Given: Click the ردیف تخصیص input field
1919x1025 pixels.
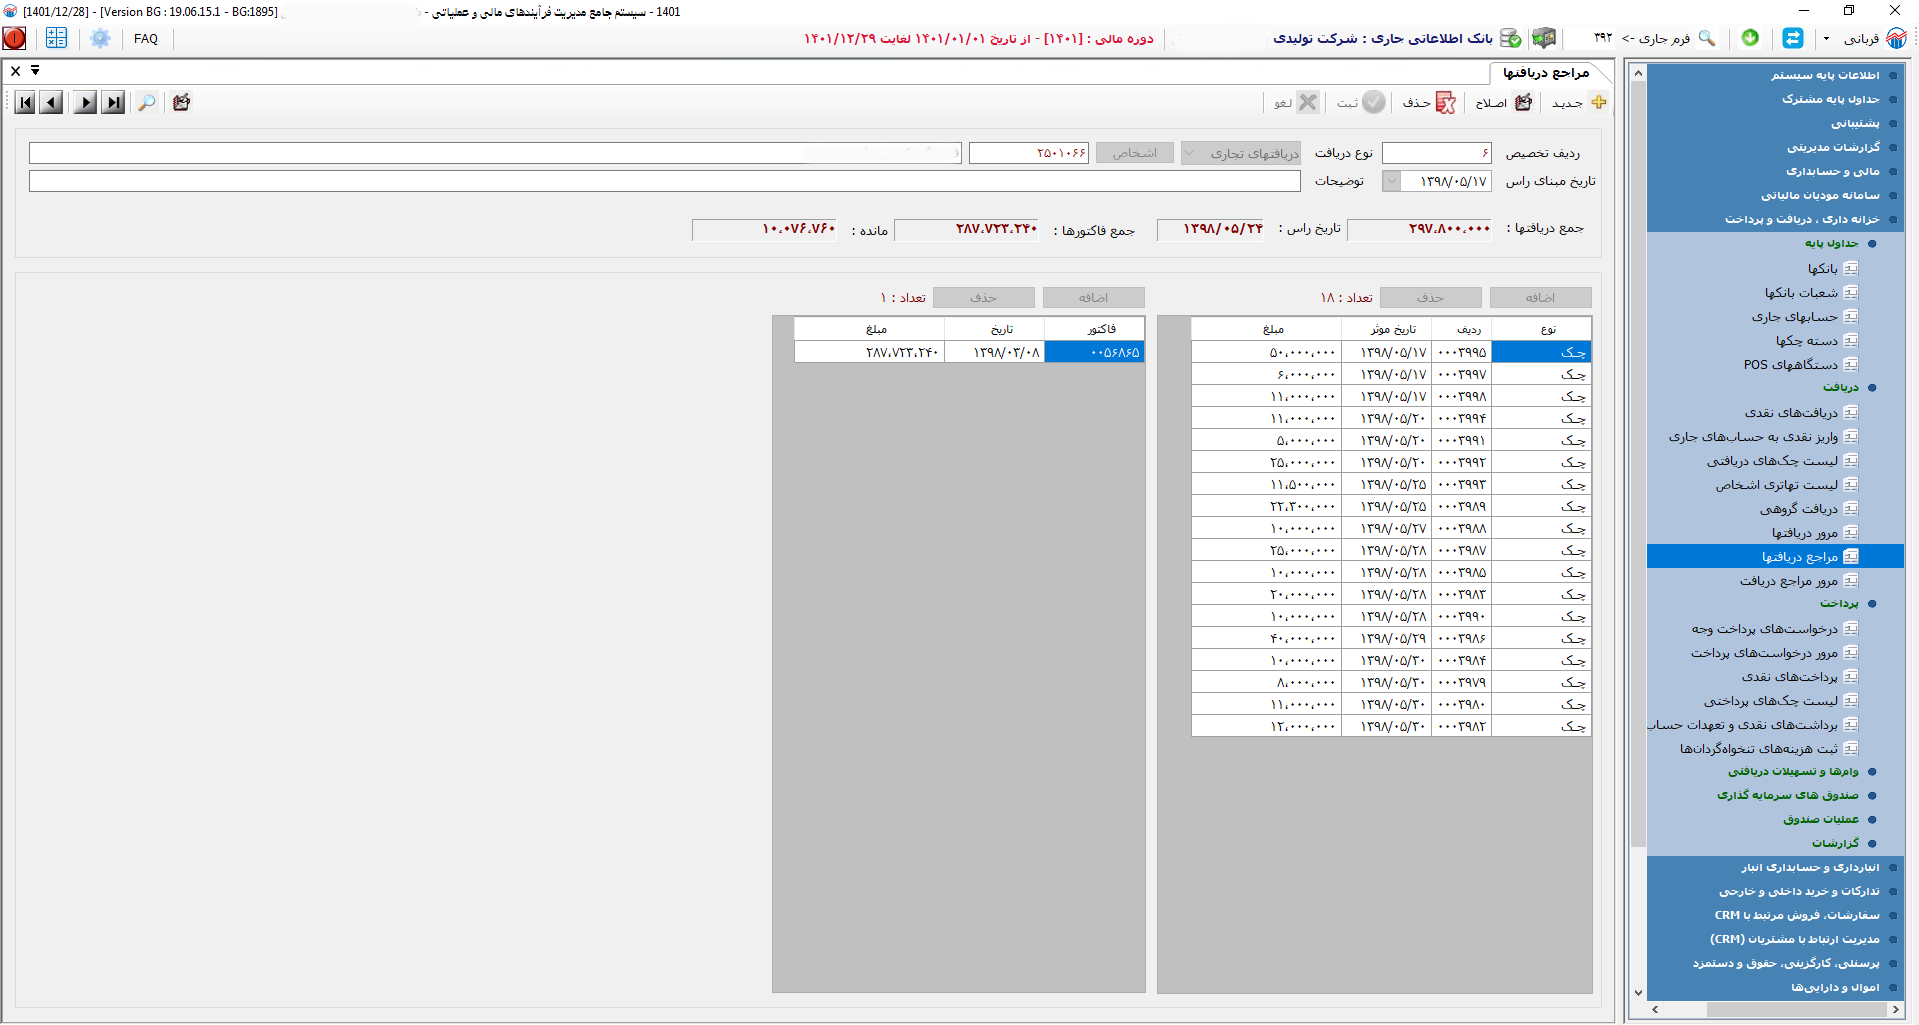Looking at the screenshot, I should click(1437, 153).
